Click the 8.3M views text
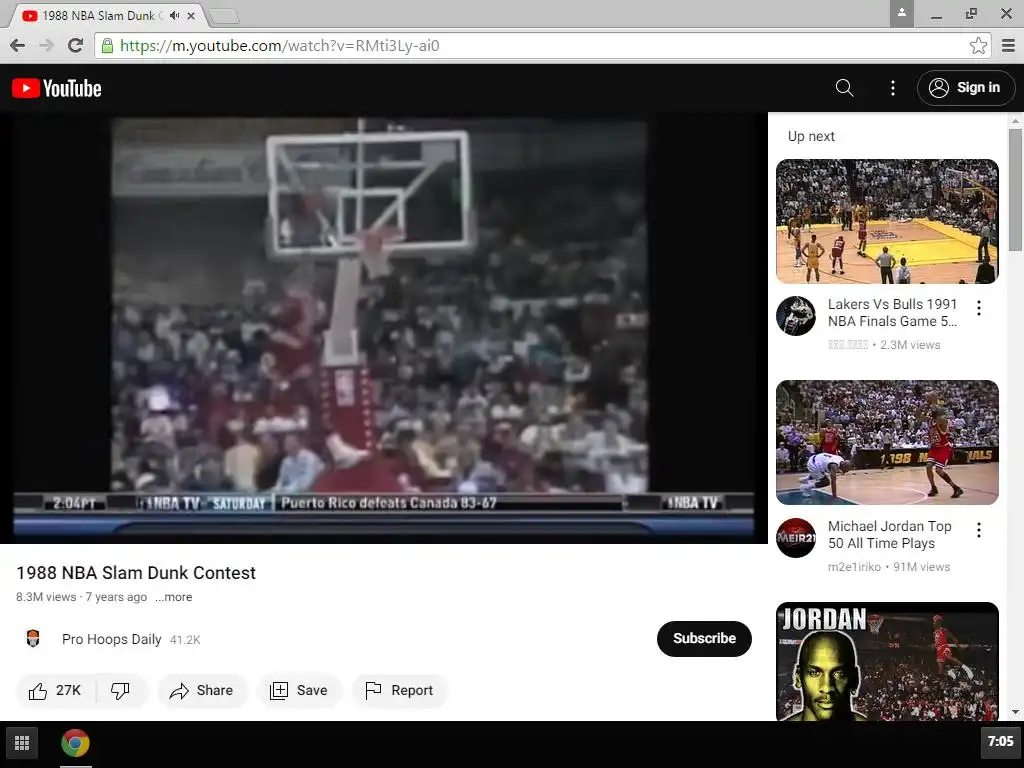 click(46, 597)
